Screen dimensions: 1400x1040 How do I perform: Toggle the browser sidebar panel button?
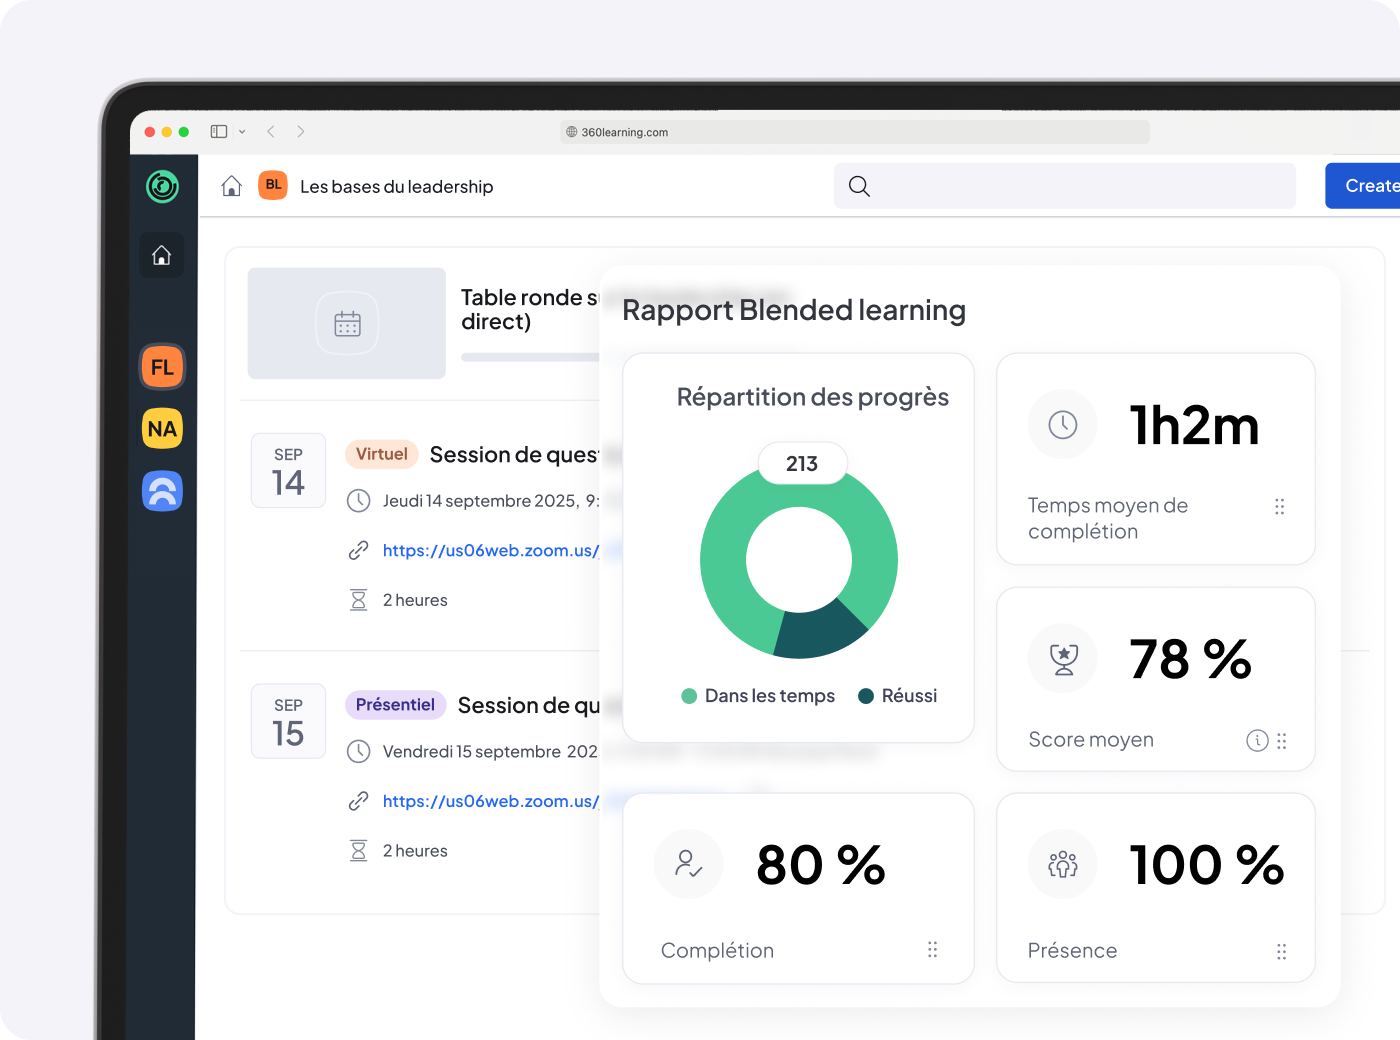(x=217, y=131)
